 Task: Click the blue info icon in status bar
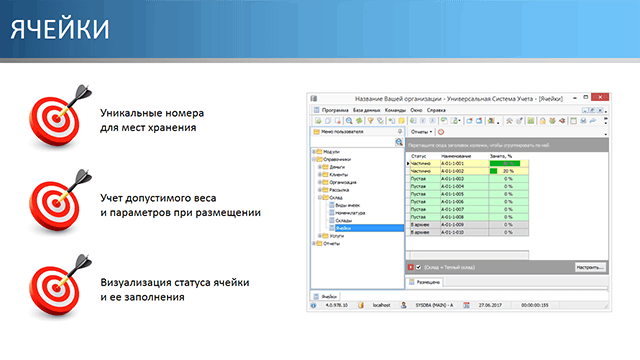[x=313, y=305]
